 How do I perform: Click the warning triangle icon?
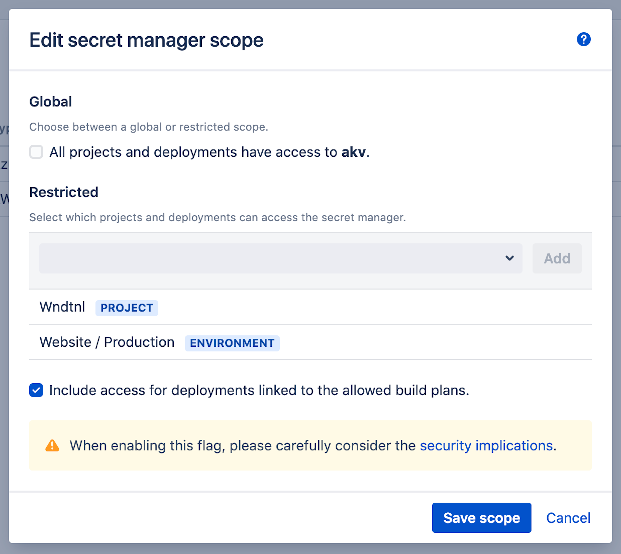point(52,445)
